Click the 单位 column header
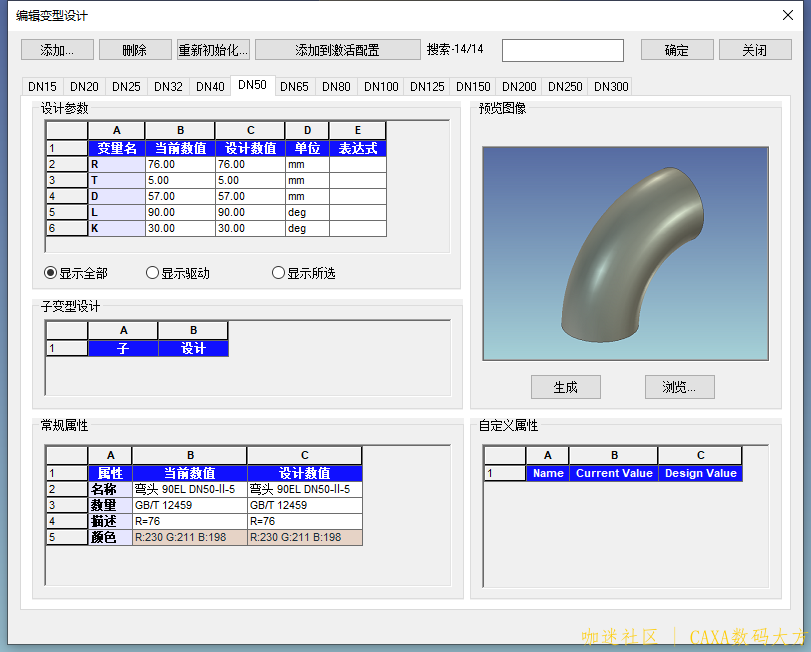The width and height of the screenshot is (811, 652). 307,148
